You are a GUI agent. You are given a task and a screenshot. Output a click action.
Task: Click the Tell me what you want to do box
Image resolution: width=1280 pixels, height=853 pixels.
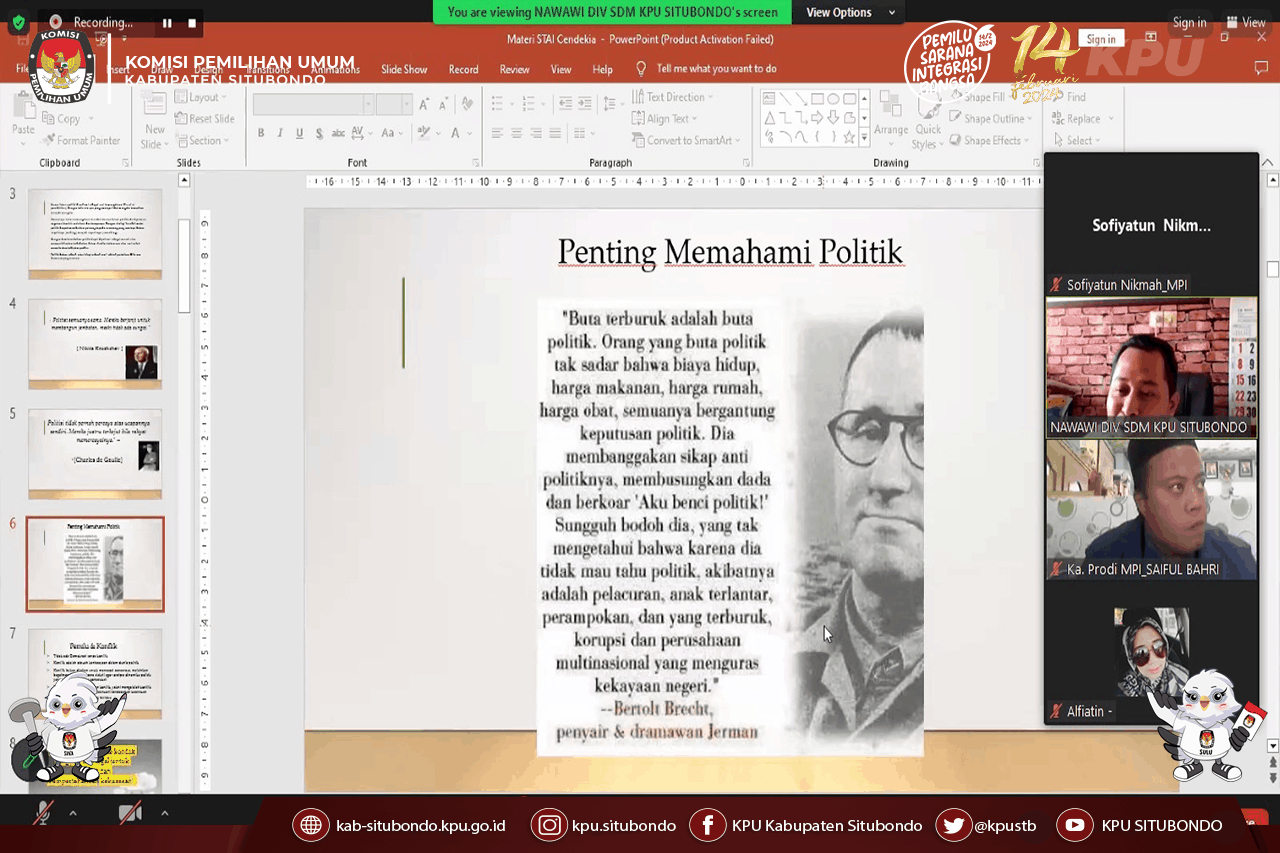716,69
